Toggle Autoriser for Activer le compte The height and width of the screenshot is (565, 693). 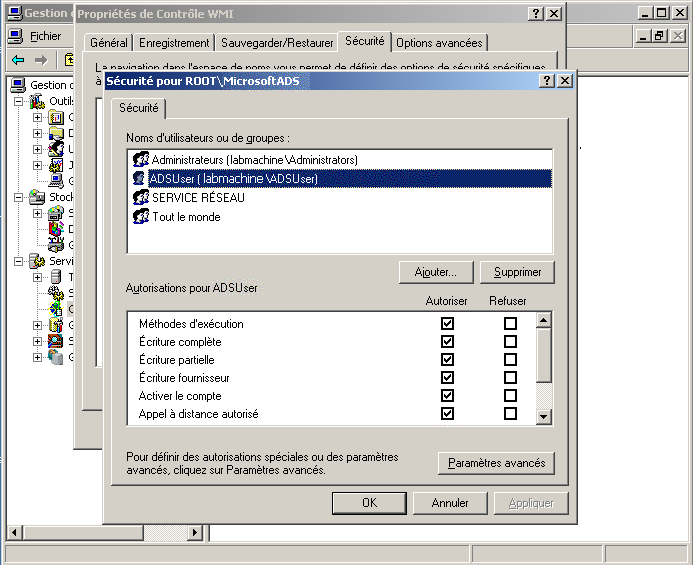[447, 396]
